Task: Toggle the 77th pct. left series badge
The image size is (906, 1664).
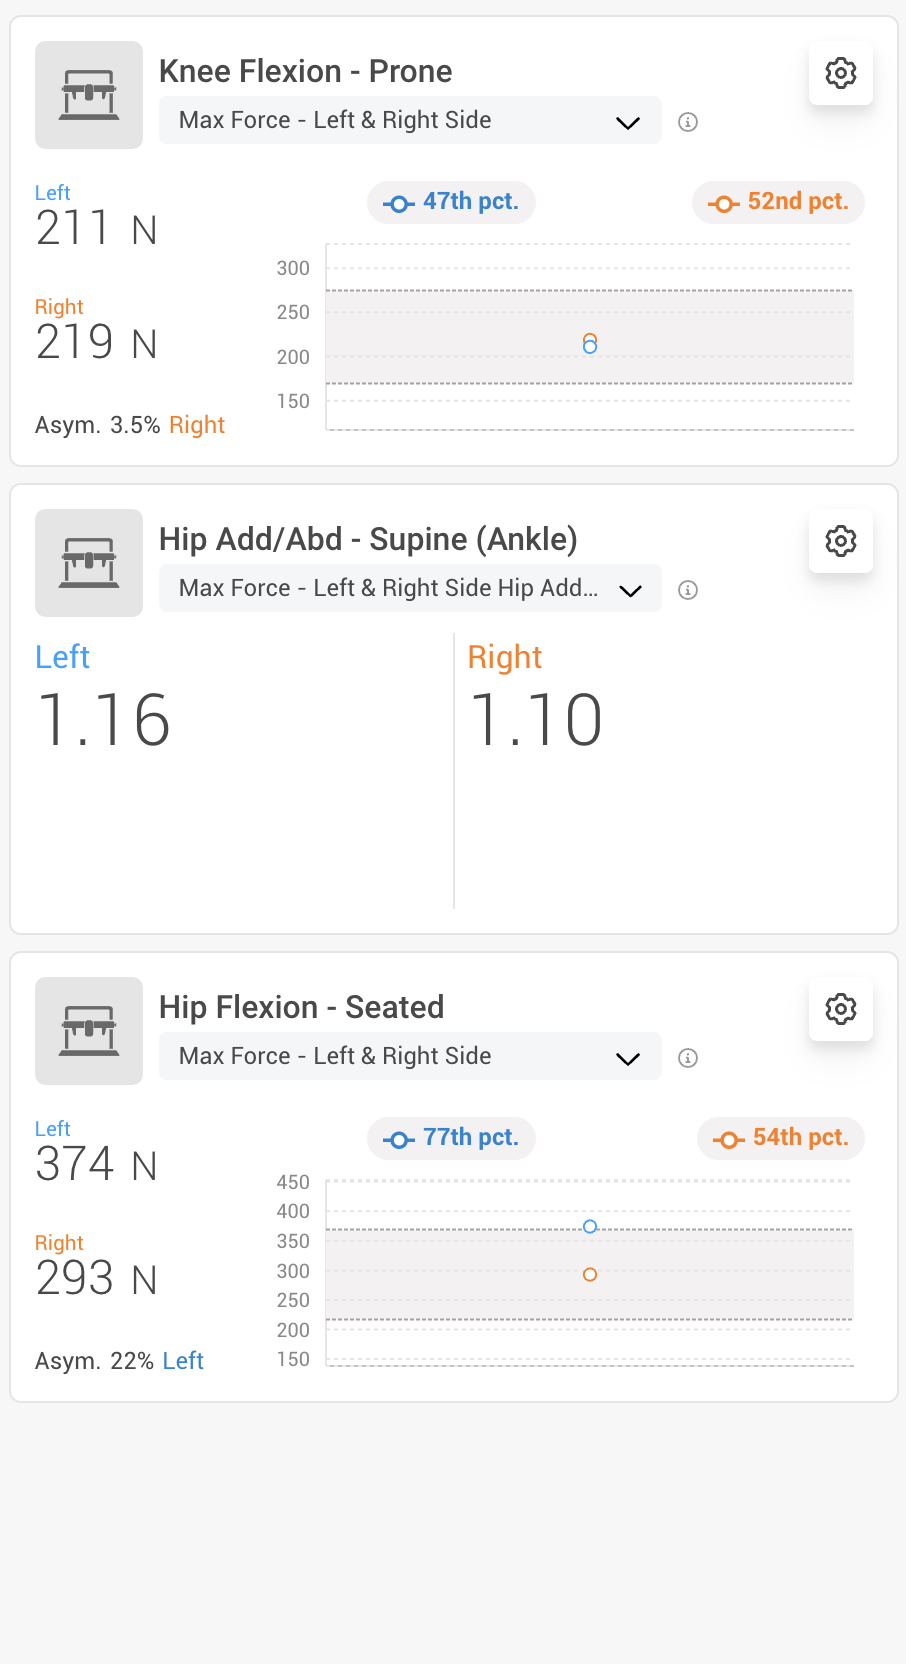Action: click(x=451, y=1138)
